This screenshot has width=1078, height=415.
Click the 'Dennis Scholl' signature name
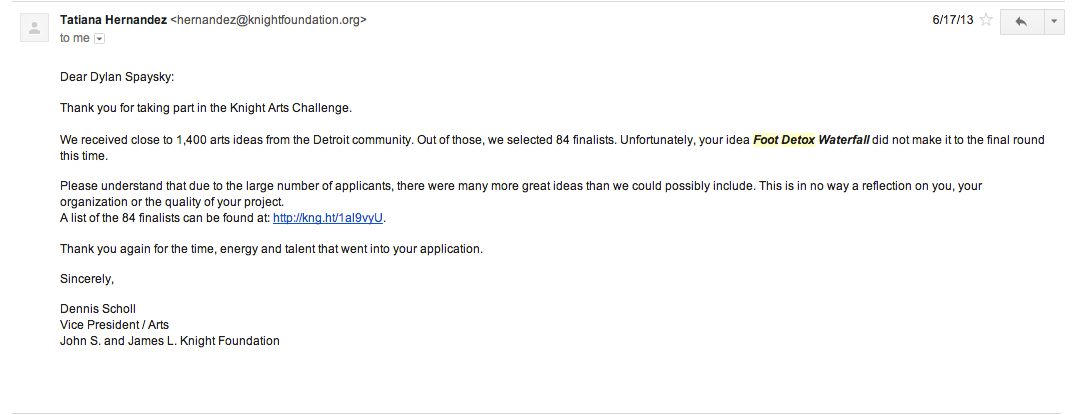(98, 309)
